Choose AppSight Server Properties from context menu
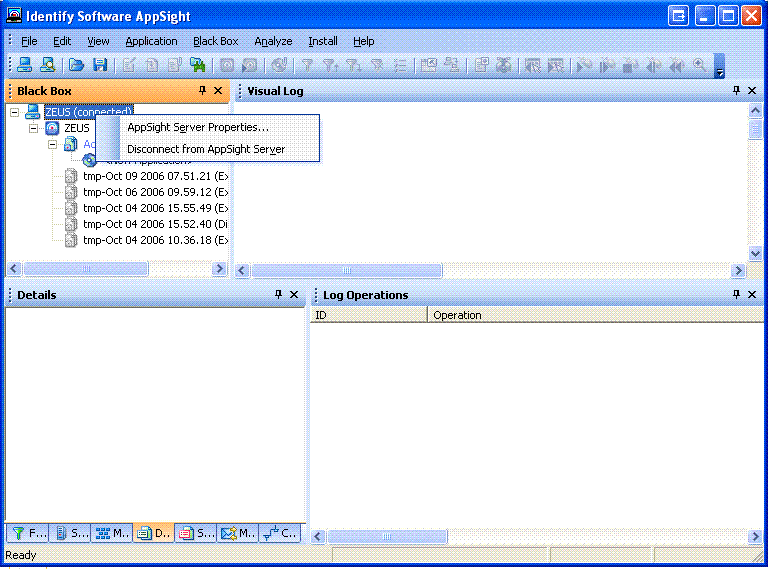 (208, 127)
